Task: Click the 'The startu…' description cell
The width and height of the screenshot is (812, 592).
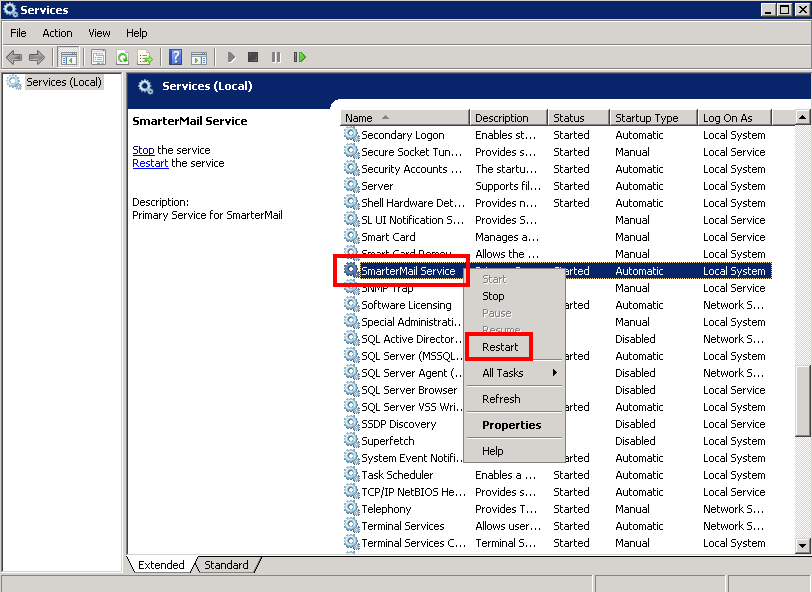Action: (506, 169)
